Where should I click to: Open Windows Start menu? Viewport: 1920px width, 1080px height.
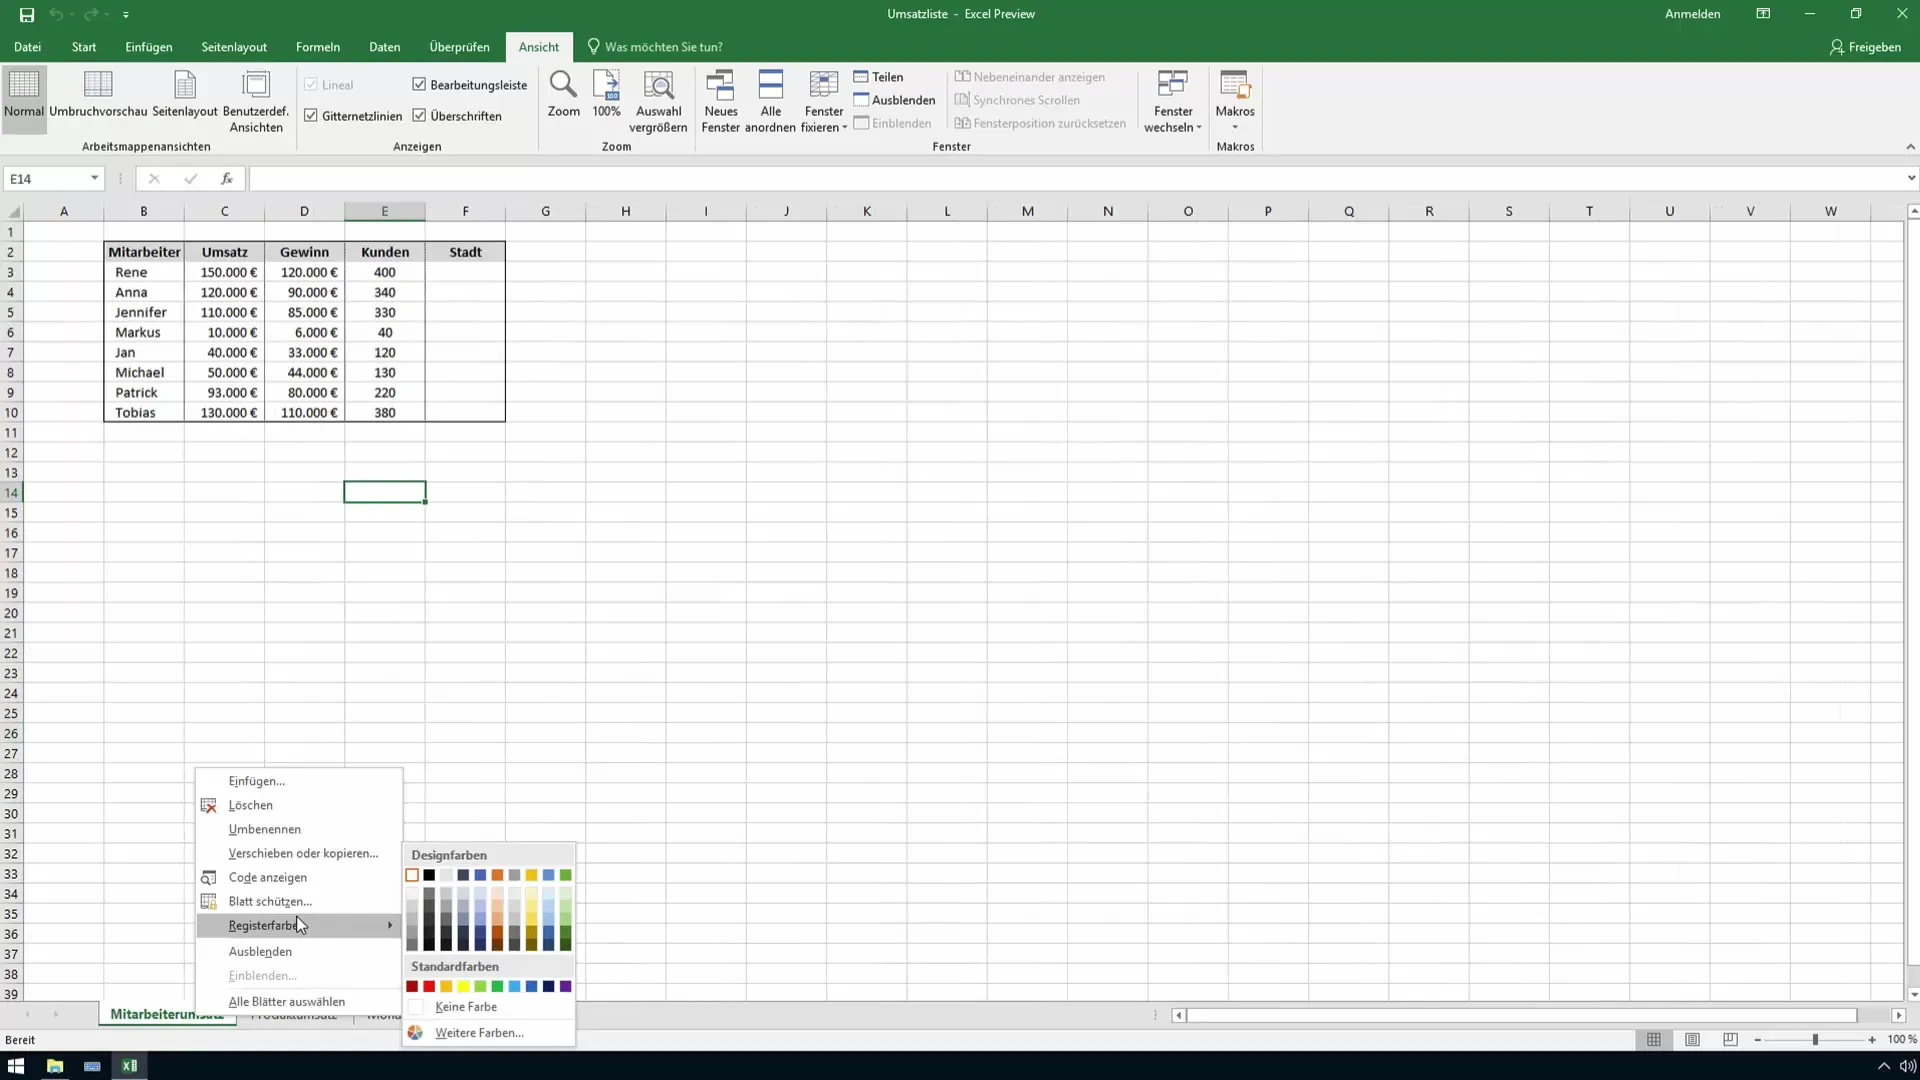coord(16,1066)
